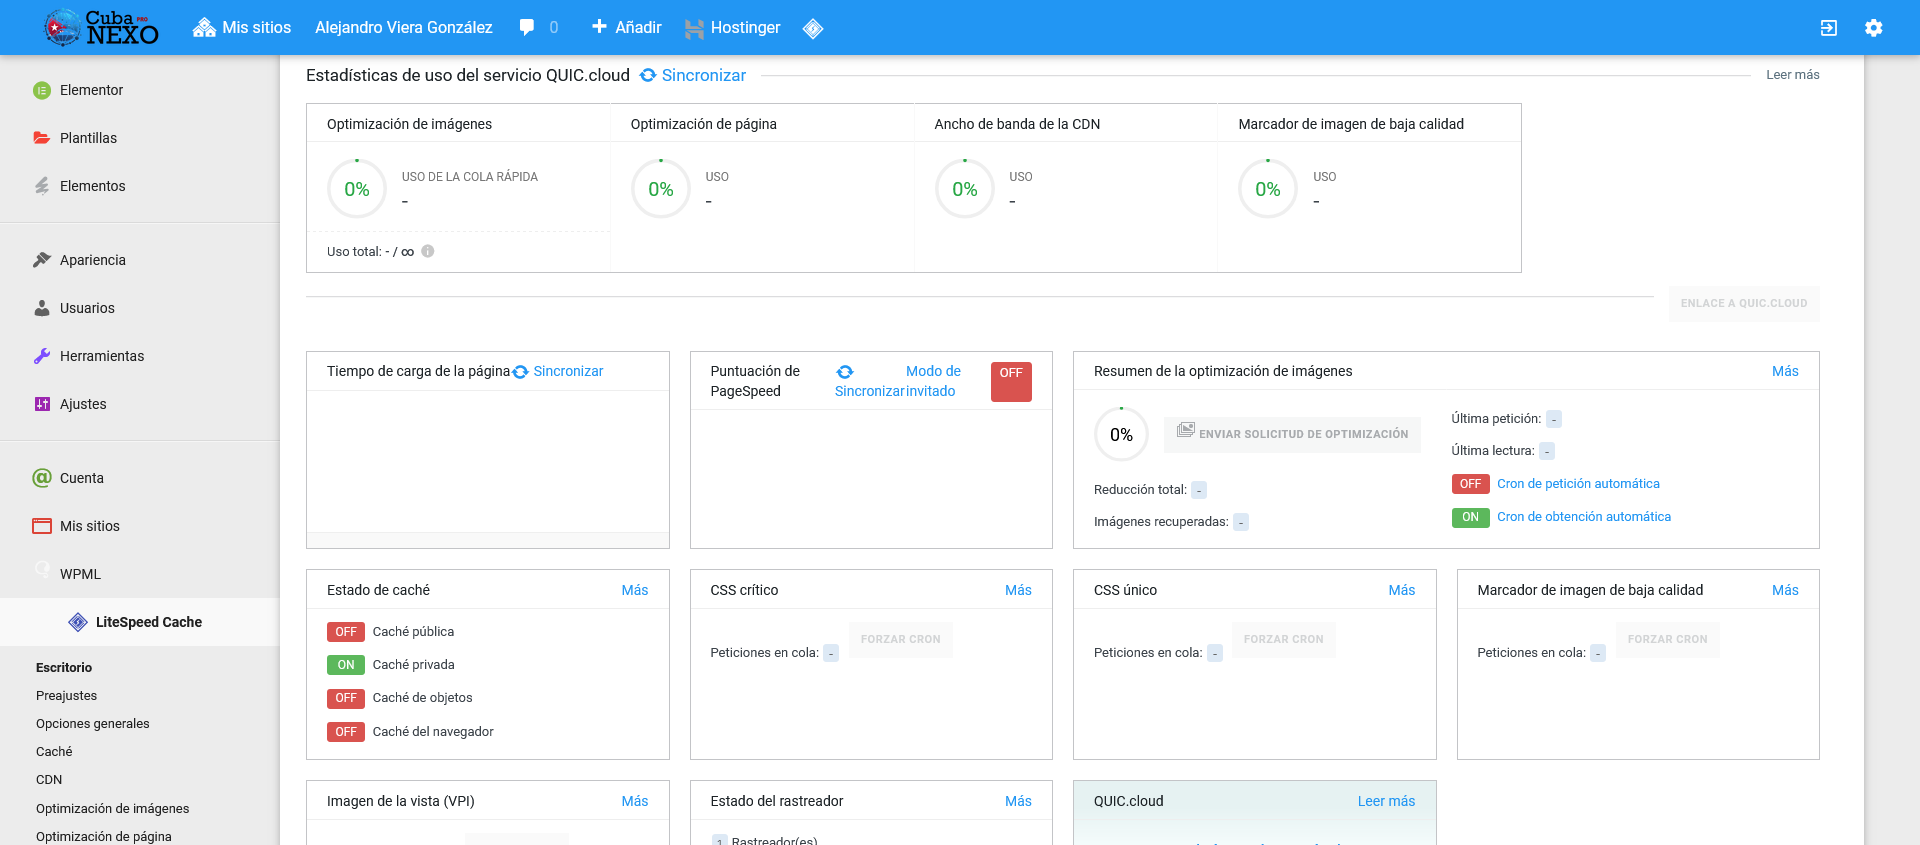The height and width of the screenshot is (845, 1920).
Task: Click Más in CSS crítico card
Action: pyautogui.click(x=1018, y=590)
